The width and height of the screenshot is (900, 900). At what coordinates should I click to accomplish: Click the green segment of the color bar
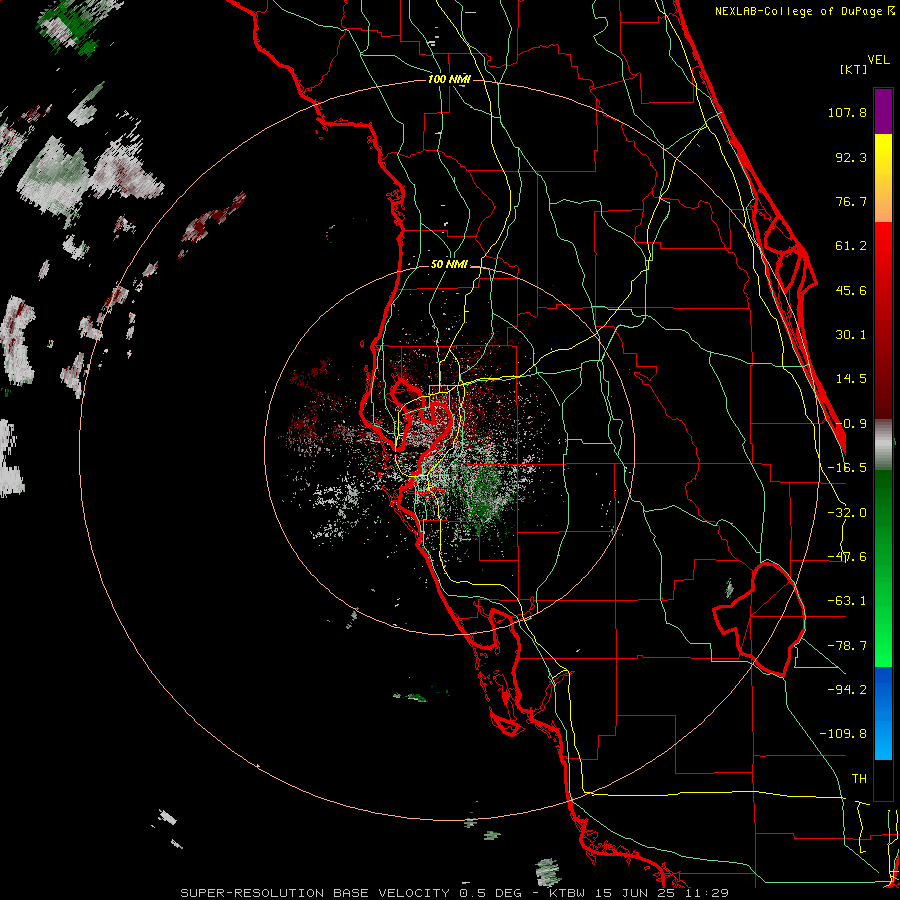point(883,568)
